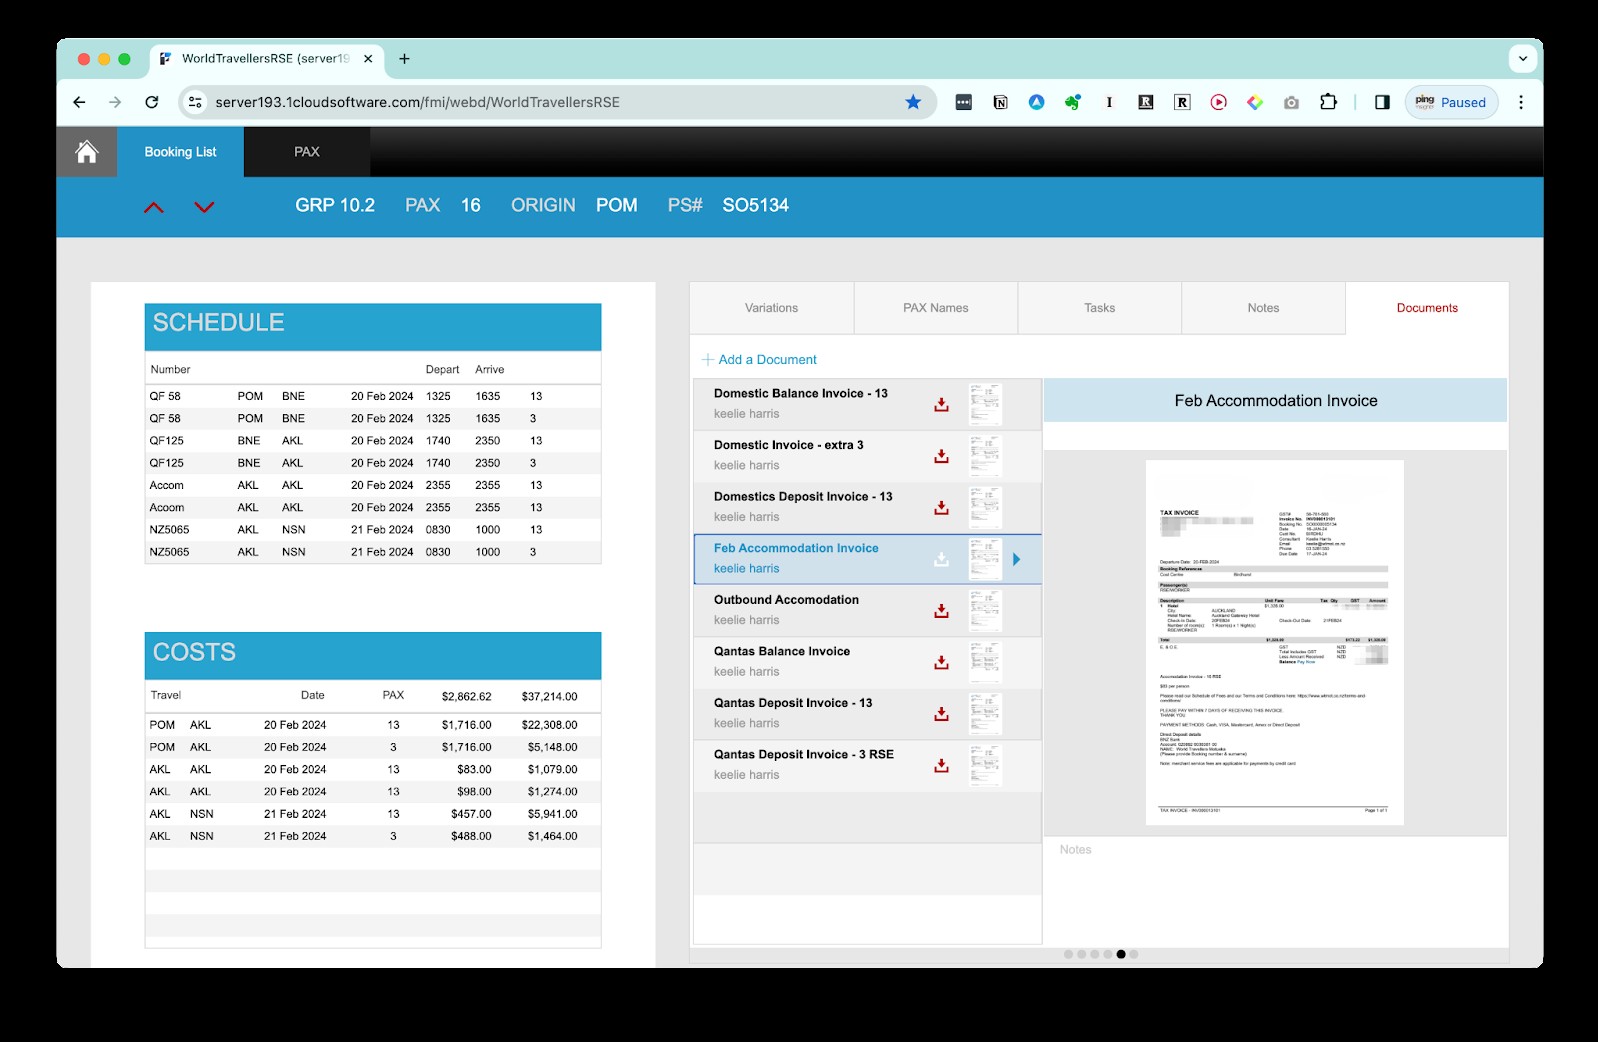This screenshot has height=1042, width=1598.
Task: Toggle the browser side panel
Action: click(x=1382, y=102)
